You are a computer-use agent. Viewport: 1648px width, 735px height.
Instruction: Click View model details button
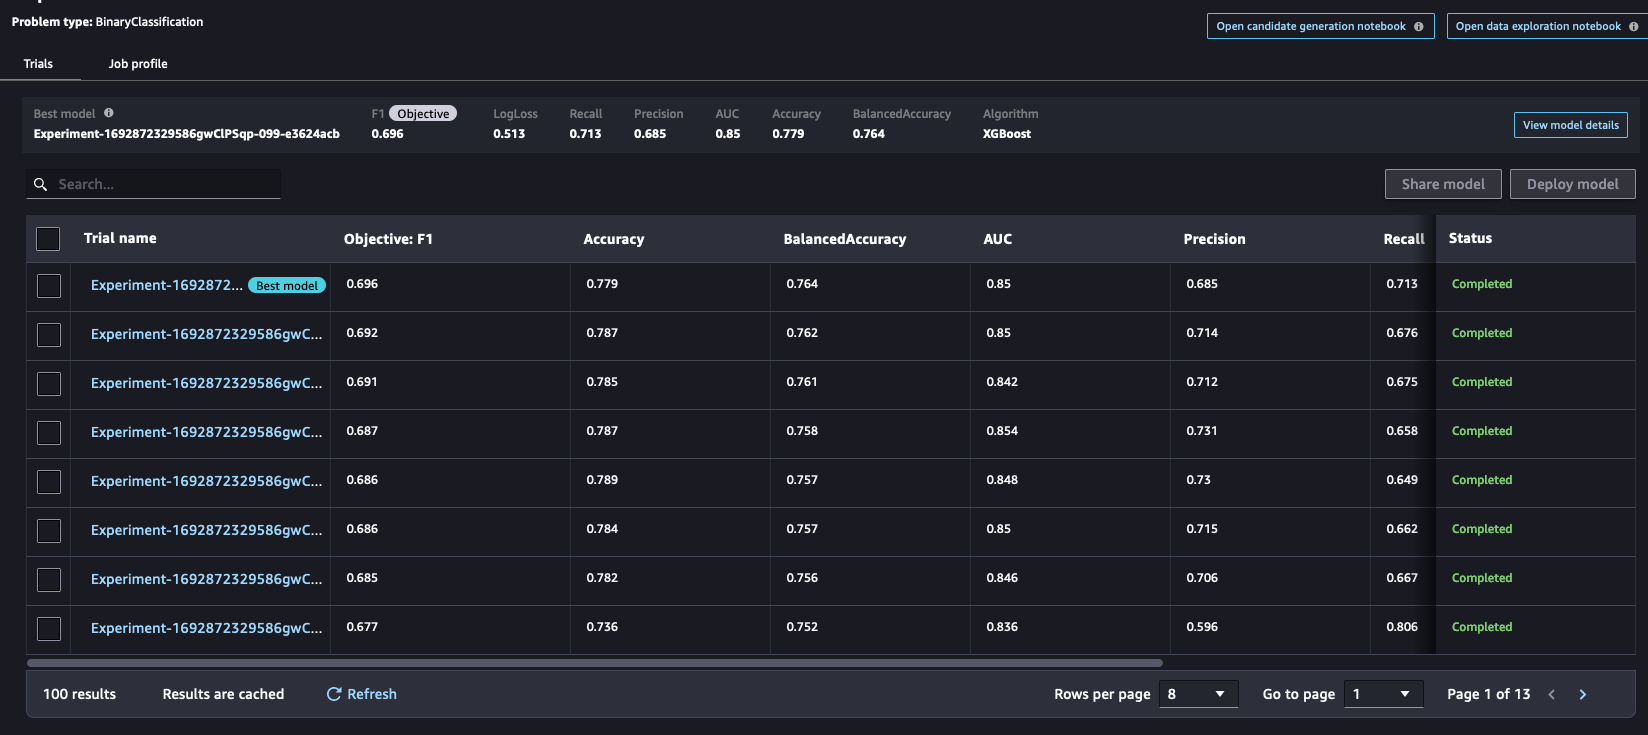(x=1571, y=125)
